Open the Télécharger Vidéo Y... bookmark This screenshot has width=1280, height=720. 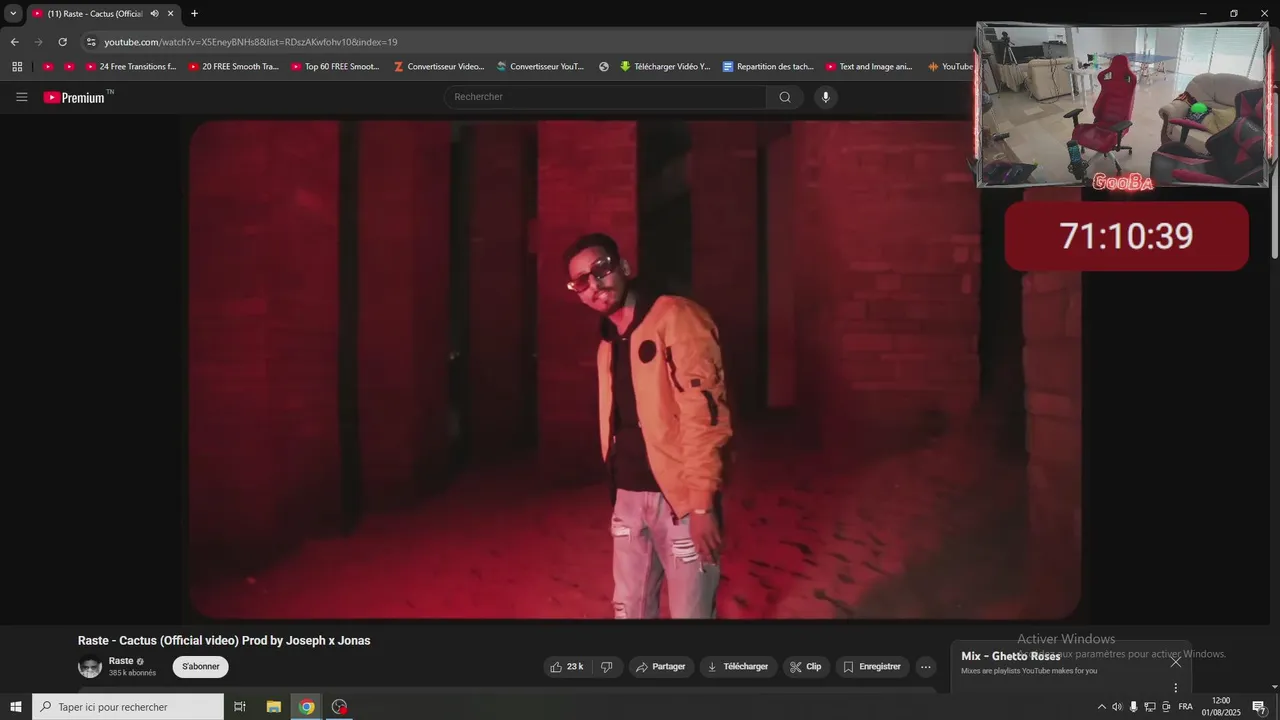coord(665,67)
